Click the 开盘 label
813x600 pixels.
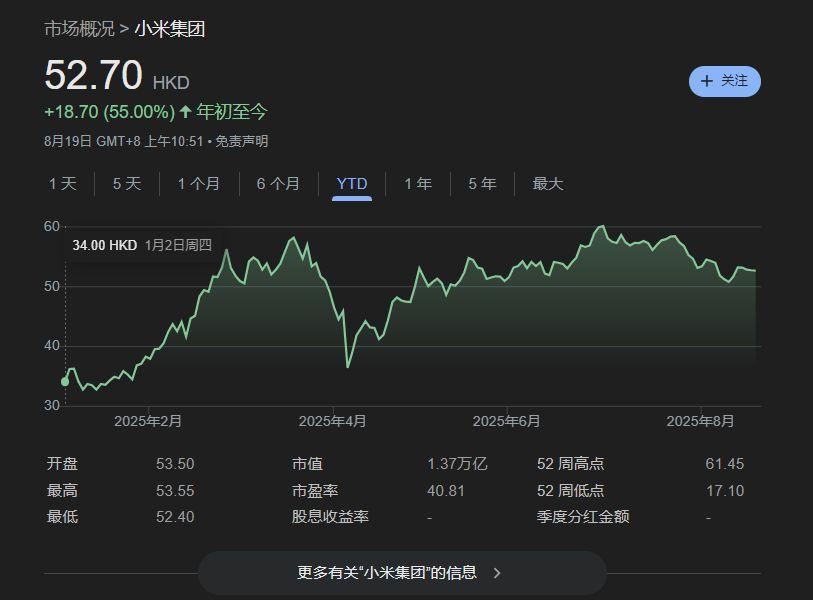click(x=62, y=464)
